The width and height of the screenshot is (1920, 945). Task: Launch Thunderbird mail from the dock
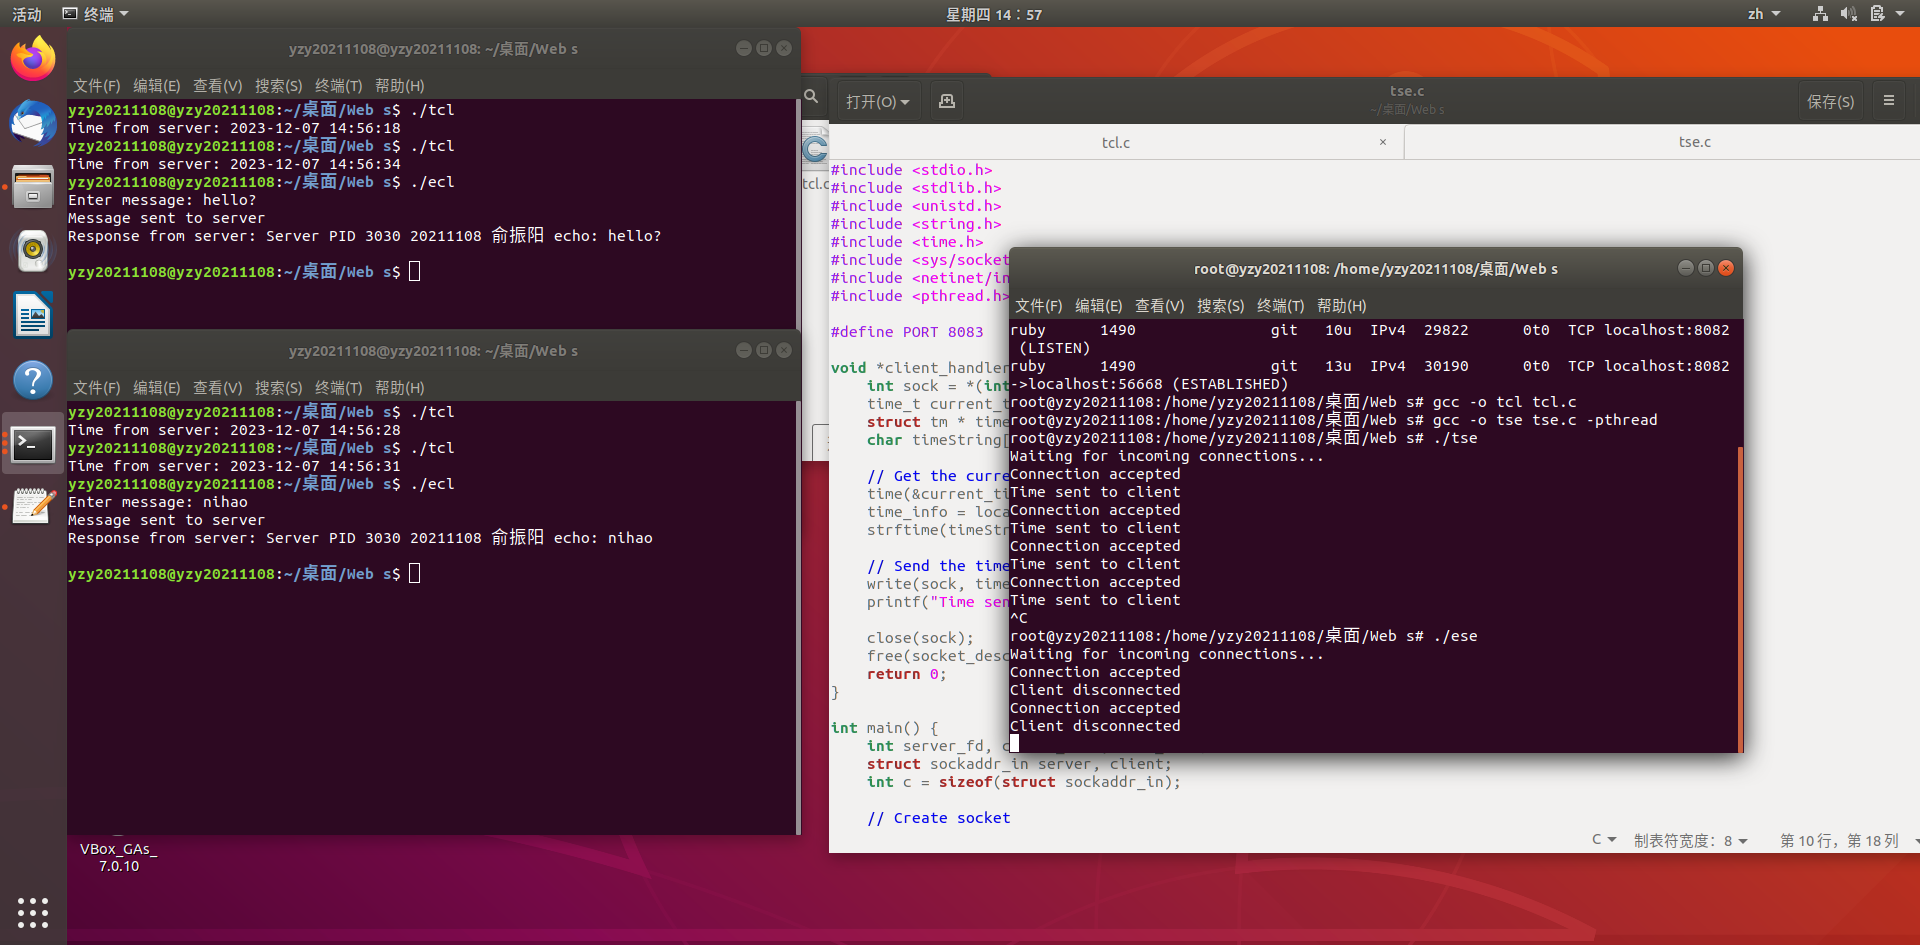33,123
